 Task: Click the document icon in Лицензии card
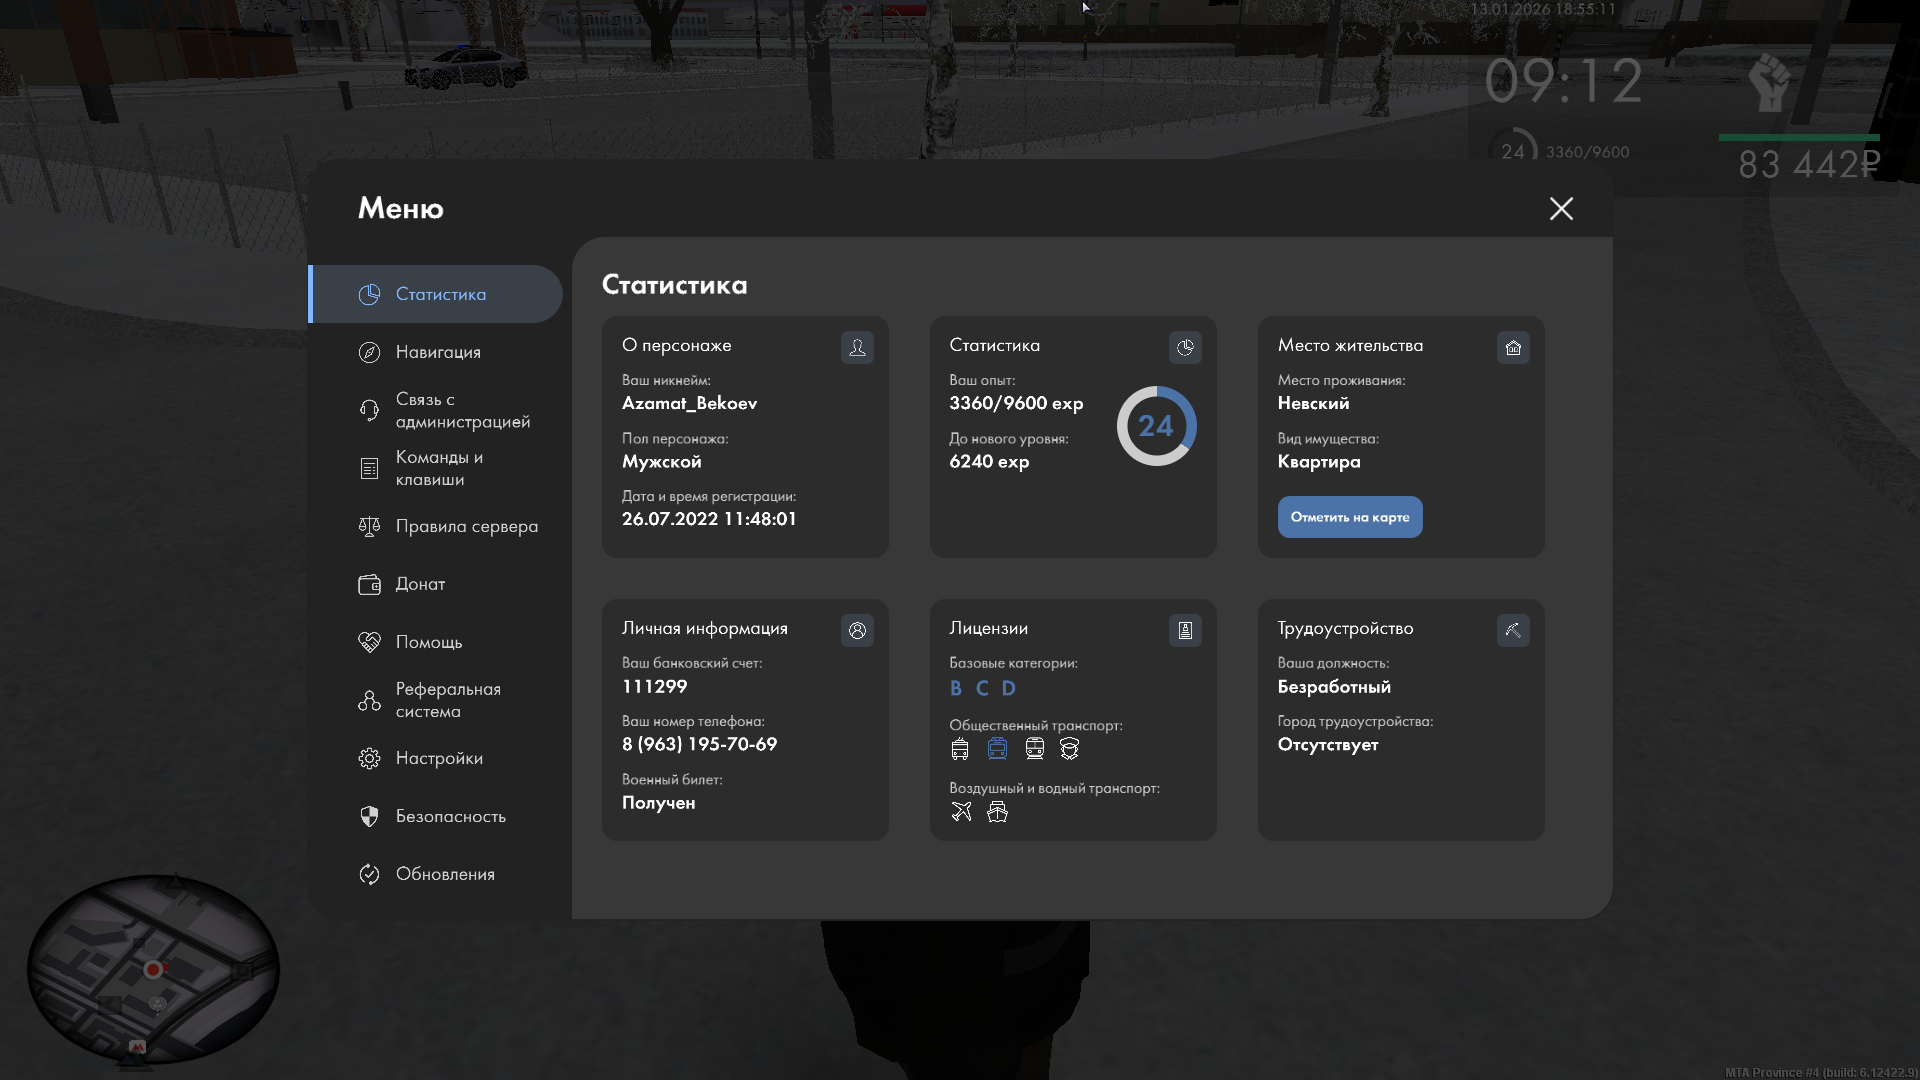point(1185,630)
